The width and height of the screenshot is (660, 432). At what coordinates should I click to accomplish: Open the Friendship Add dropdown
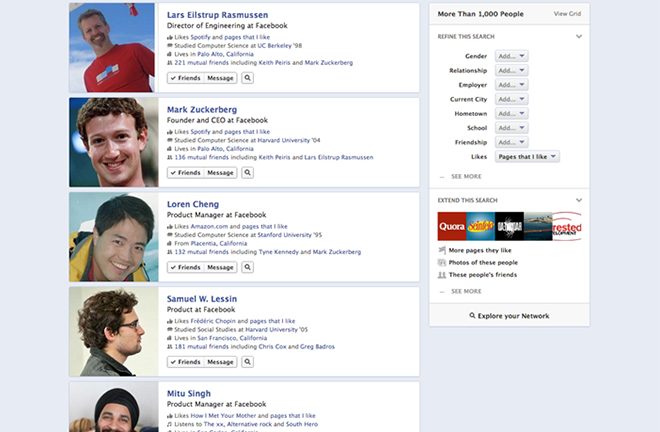click(511, 142)
